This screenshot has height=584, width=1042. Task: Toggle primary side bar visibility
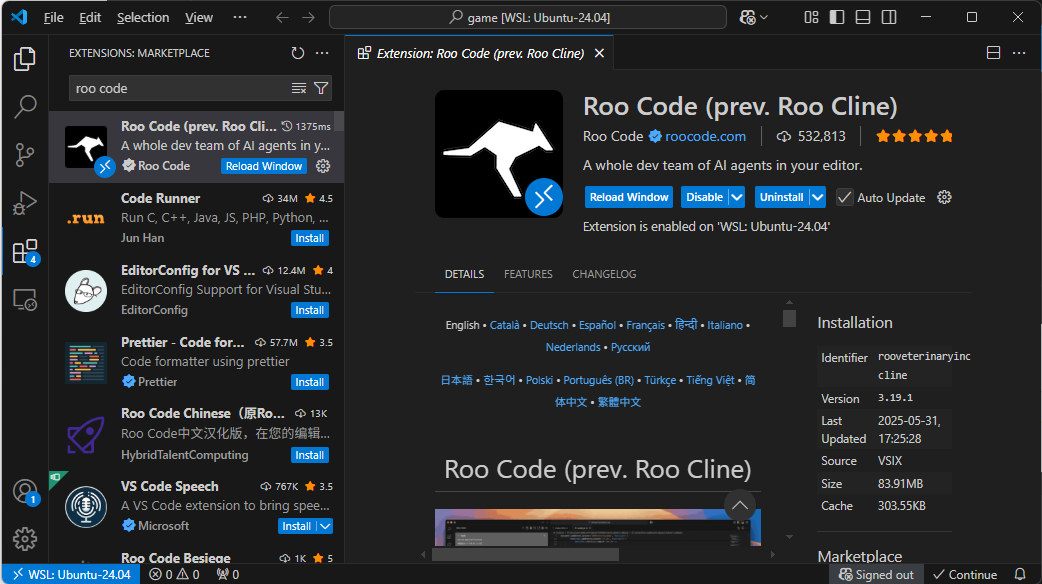(x=837, y=17)
